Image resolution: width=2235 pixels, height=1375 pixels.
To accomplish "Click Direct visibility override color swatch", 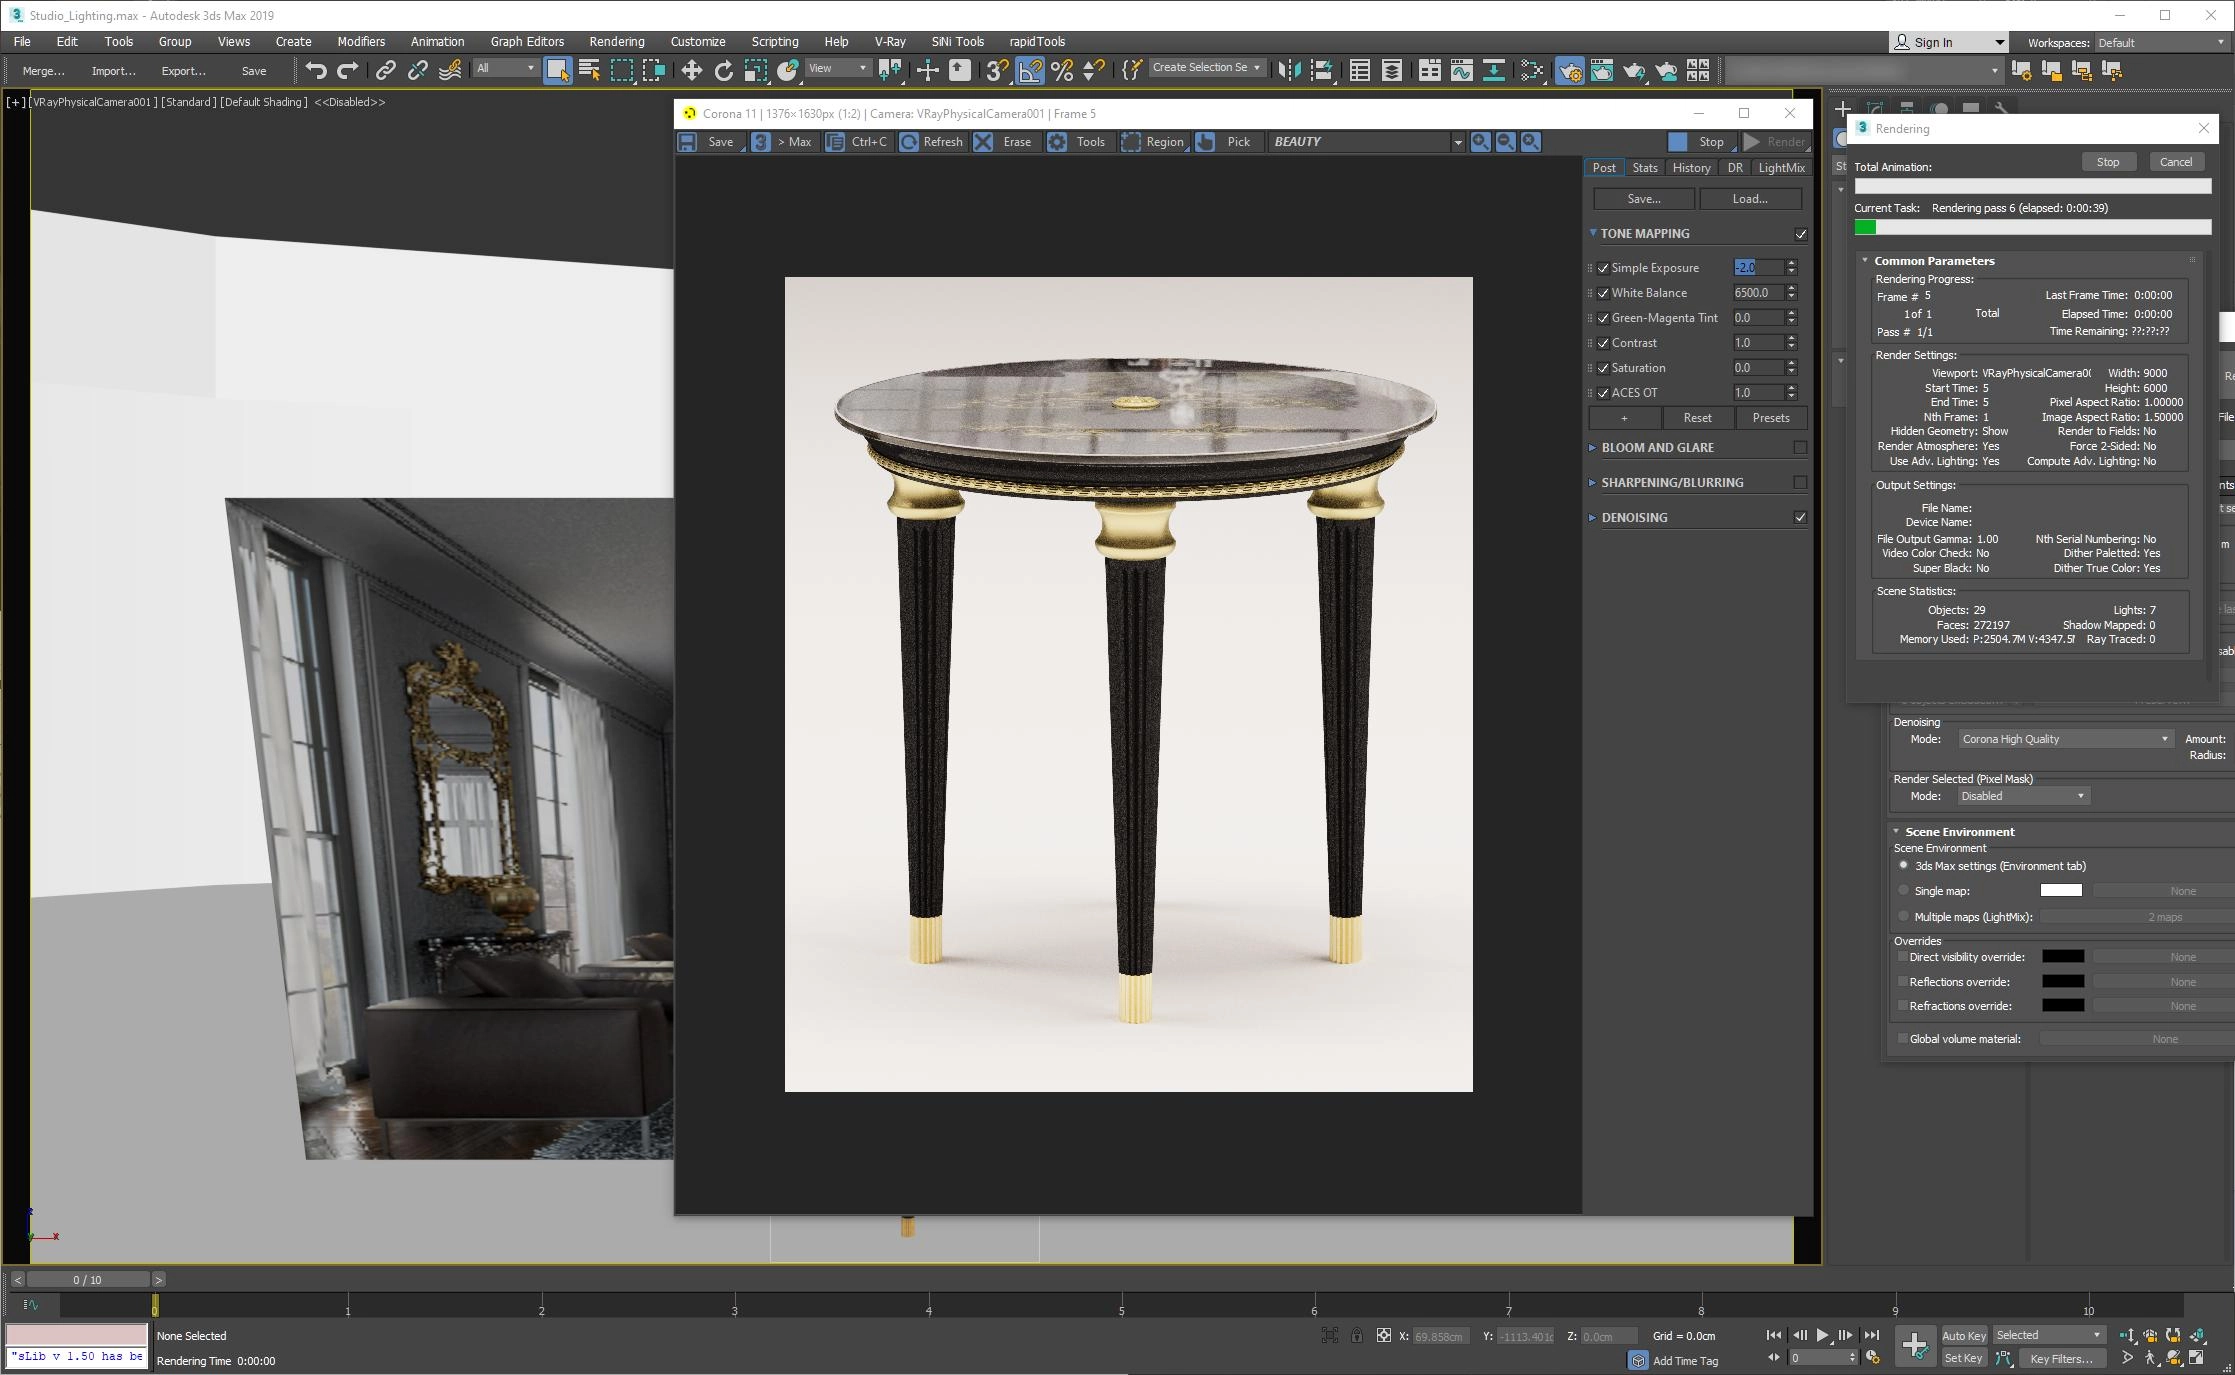I will (2063, 957).
